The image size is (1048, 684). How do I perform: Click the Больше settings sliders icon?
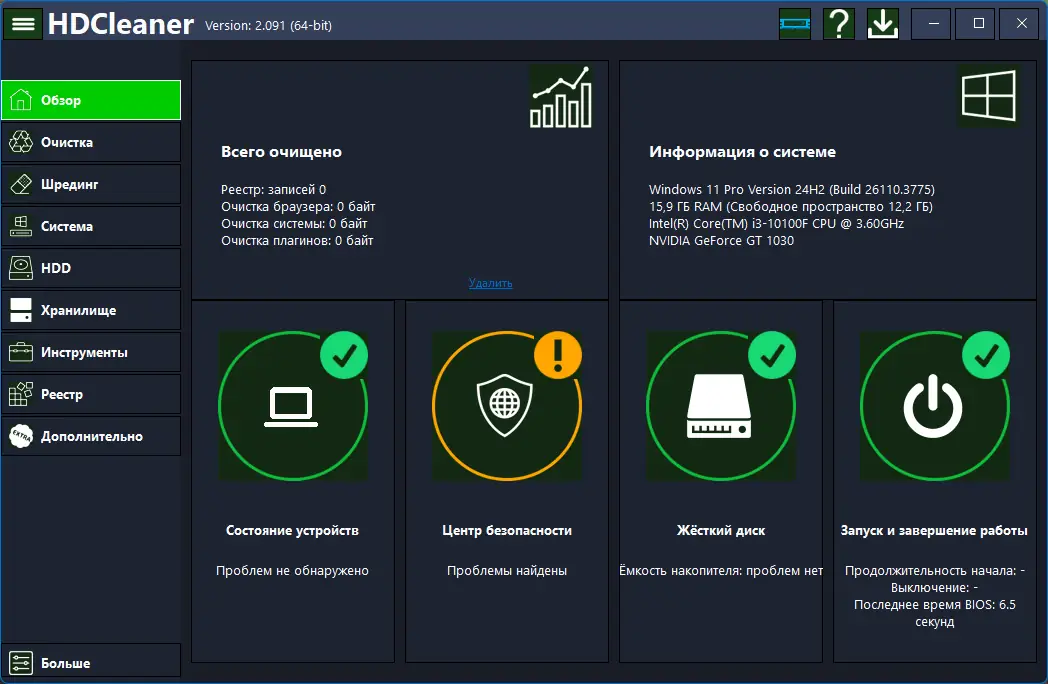21,663
